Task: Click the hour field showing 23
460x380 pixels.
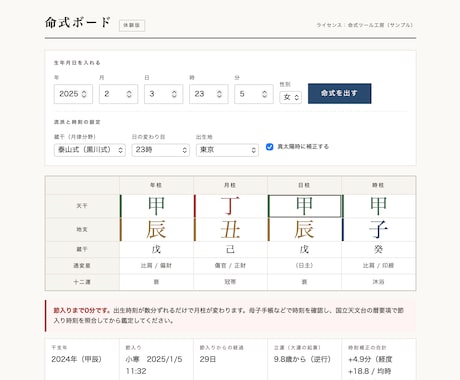Action: [x=209, y=94]
